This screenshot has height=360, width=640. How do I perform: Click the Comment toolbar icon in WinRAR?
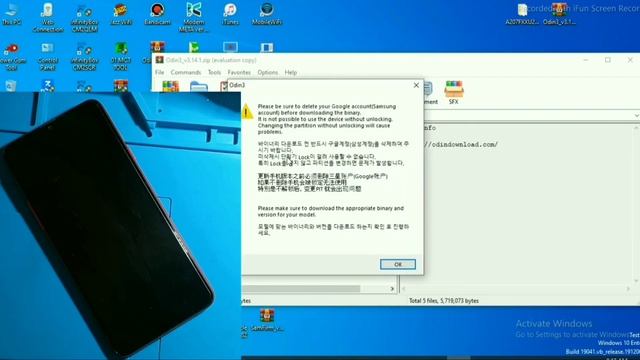(429, 92)
